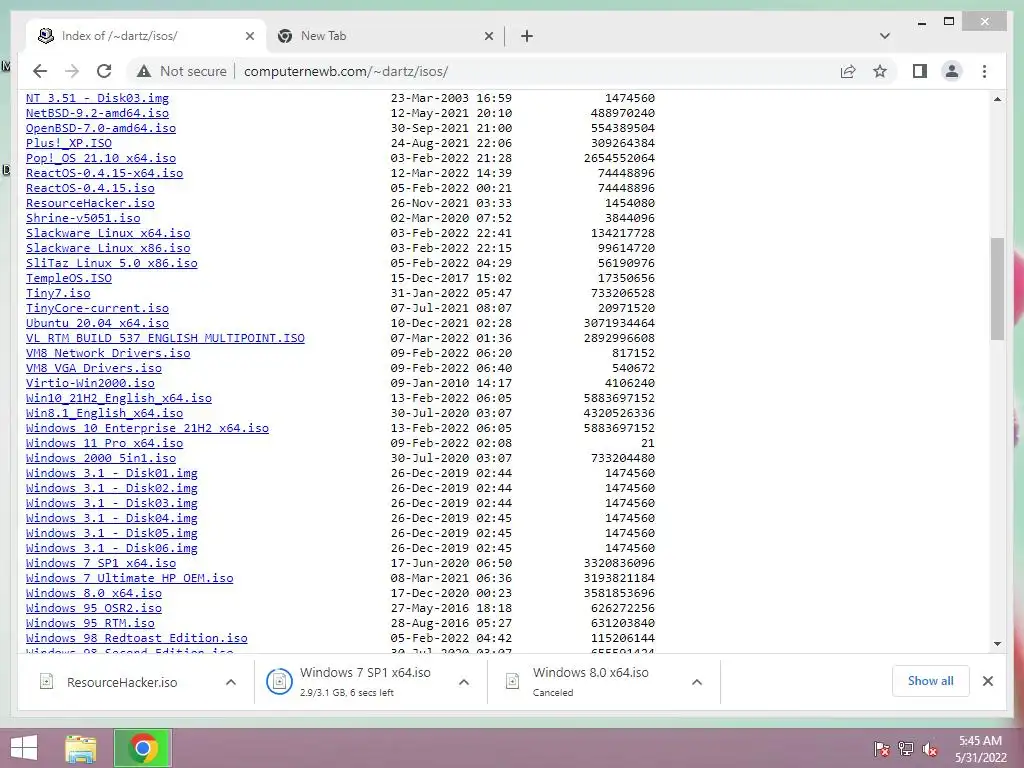Reload the page with the refresh icon
1024x768 pixels.
click(x=104, y=71)
